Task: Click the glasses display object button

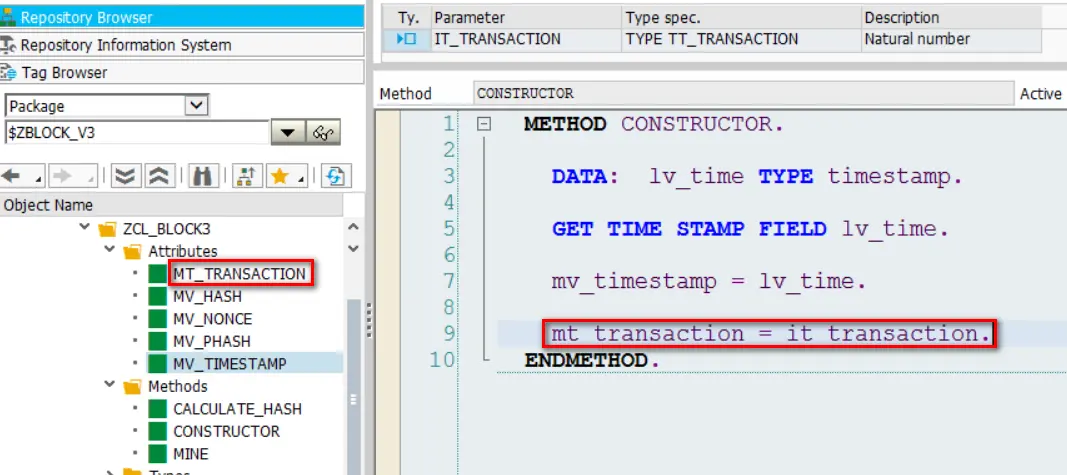Action: 323,133
